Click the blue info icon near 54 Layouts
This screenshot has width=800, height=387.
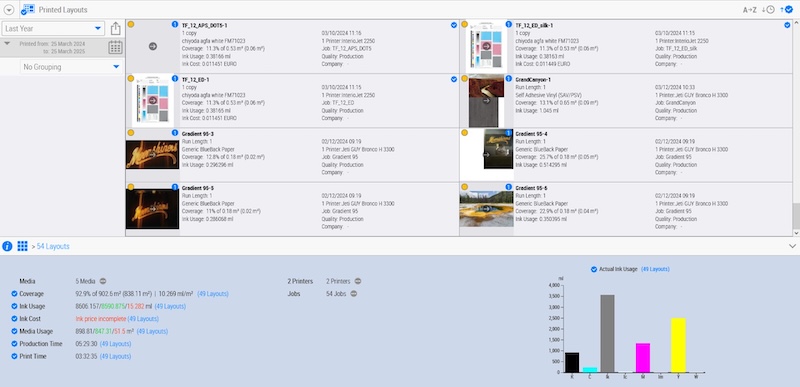pos(7,246)
